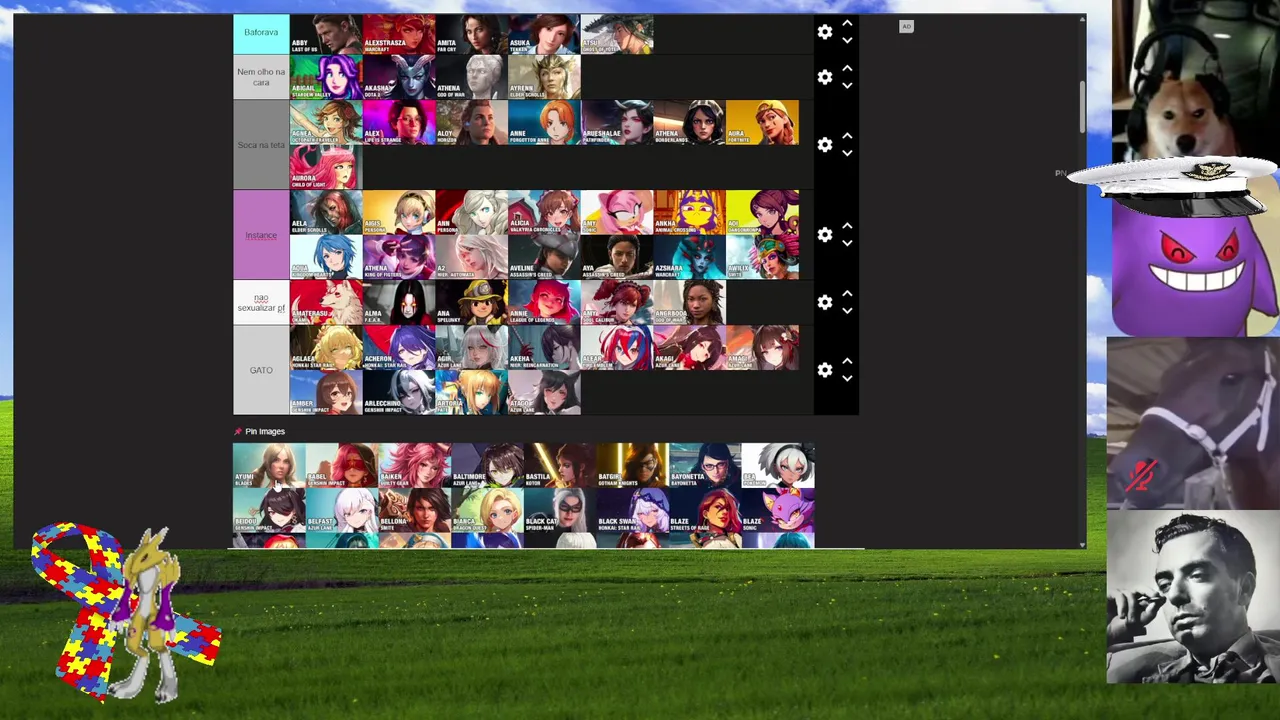
Task: Open settings gear for Soca na teta tier
Action: (825, 145)
